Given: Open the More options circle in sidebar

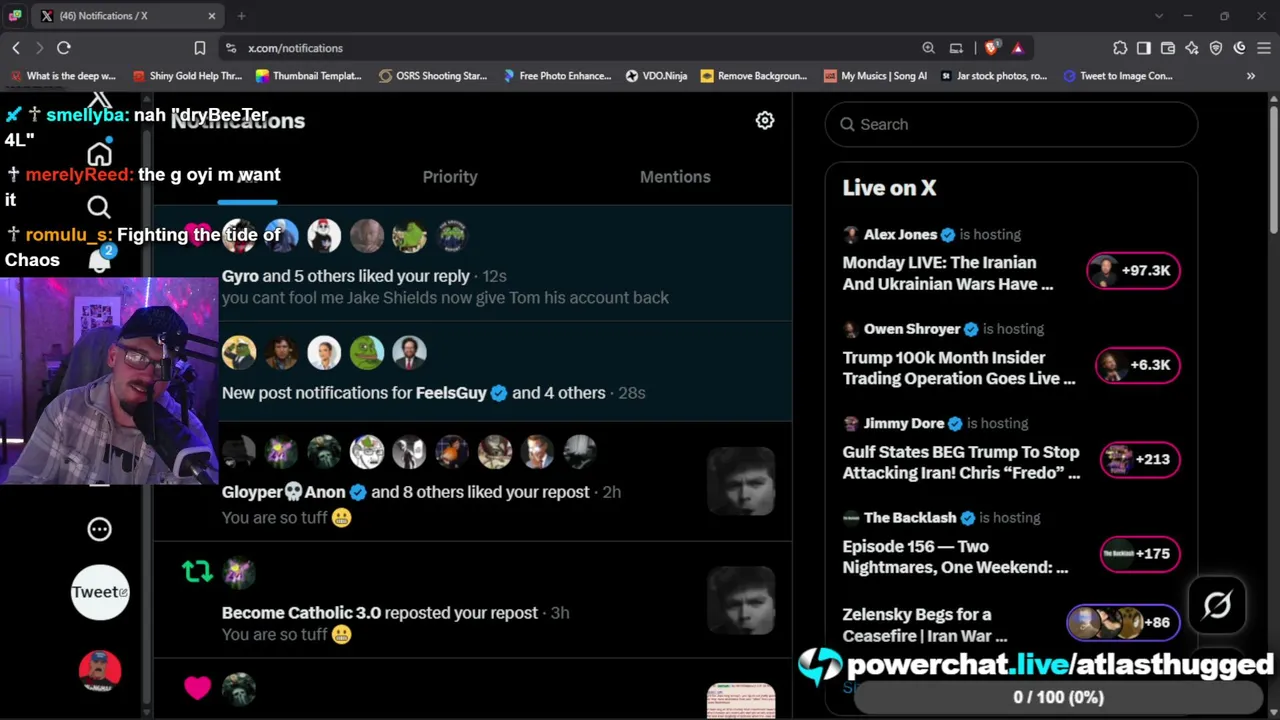Looking at the screenshot, I should click(99, 529).
